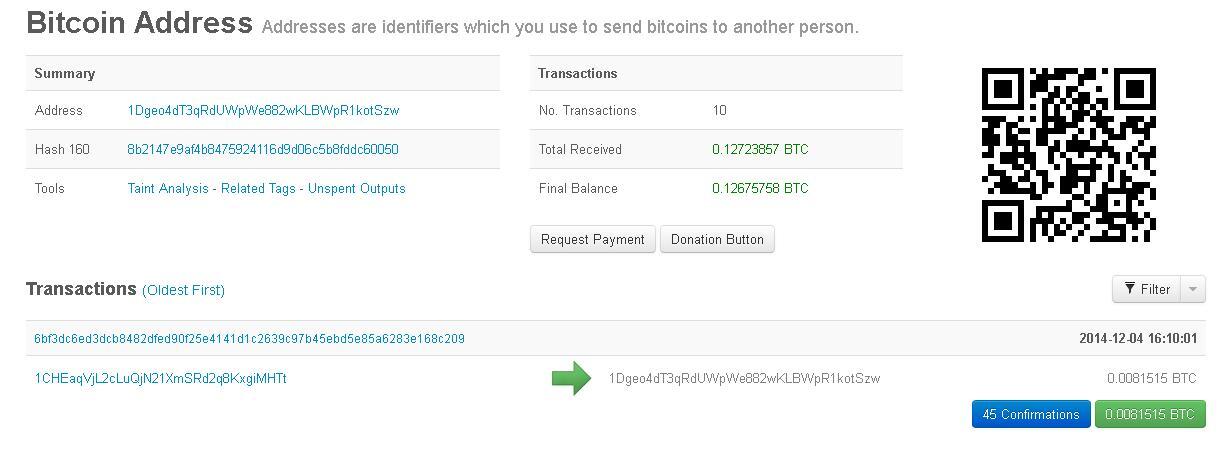Click the Total Received BTC amount
Image resolution: width=1218 pixels, height=457 pixels.
(760, 149)
